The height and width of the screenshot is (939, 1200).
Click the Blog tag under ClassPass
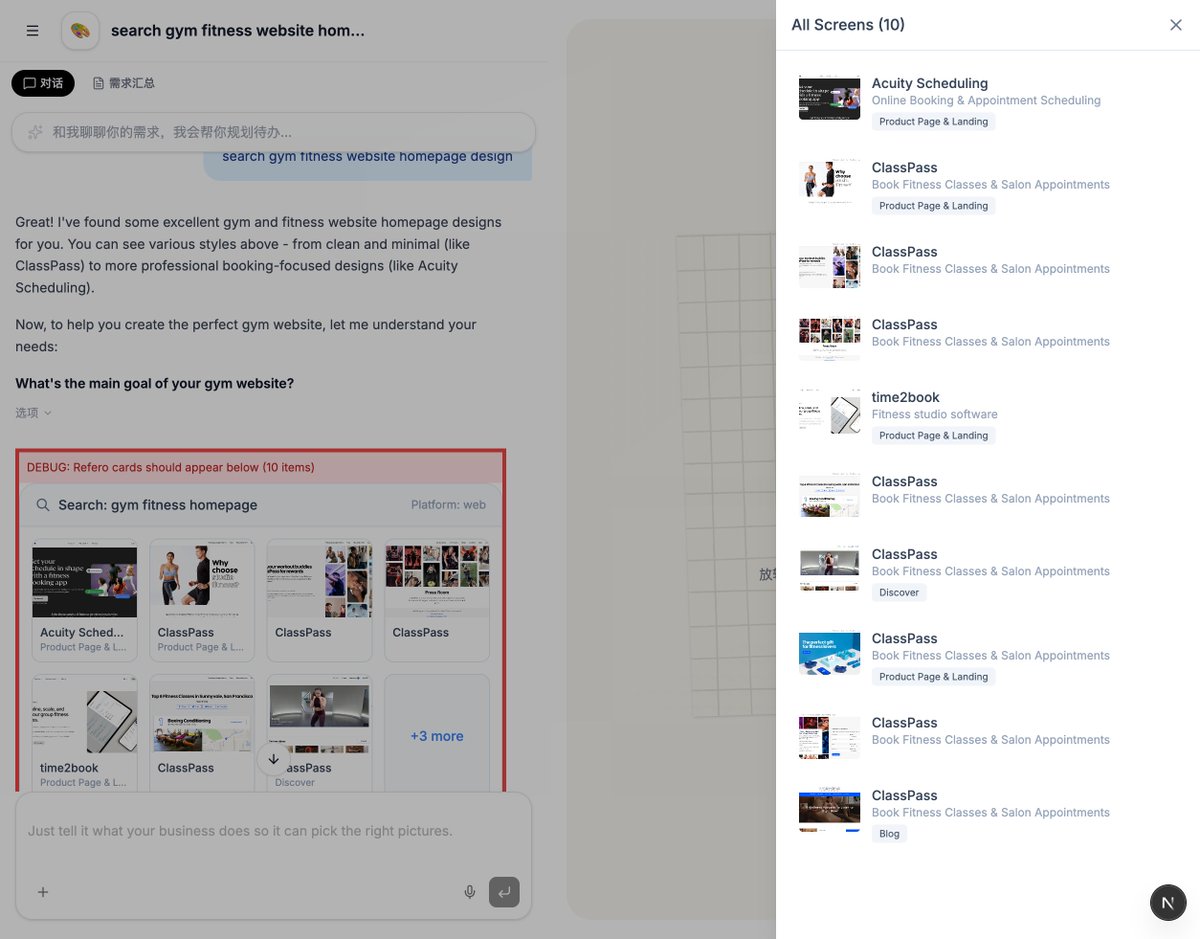point(889,833)
